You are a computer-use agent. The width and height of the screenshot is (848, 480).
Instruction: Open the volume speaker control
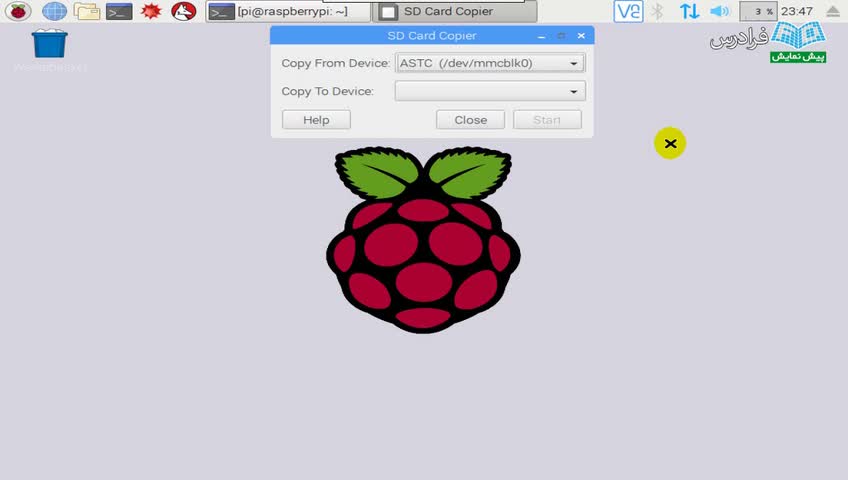[x=720, y=11]
